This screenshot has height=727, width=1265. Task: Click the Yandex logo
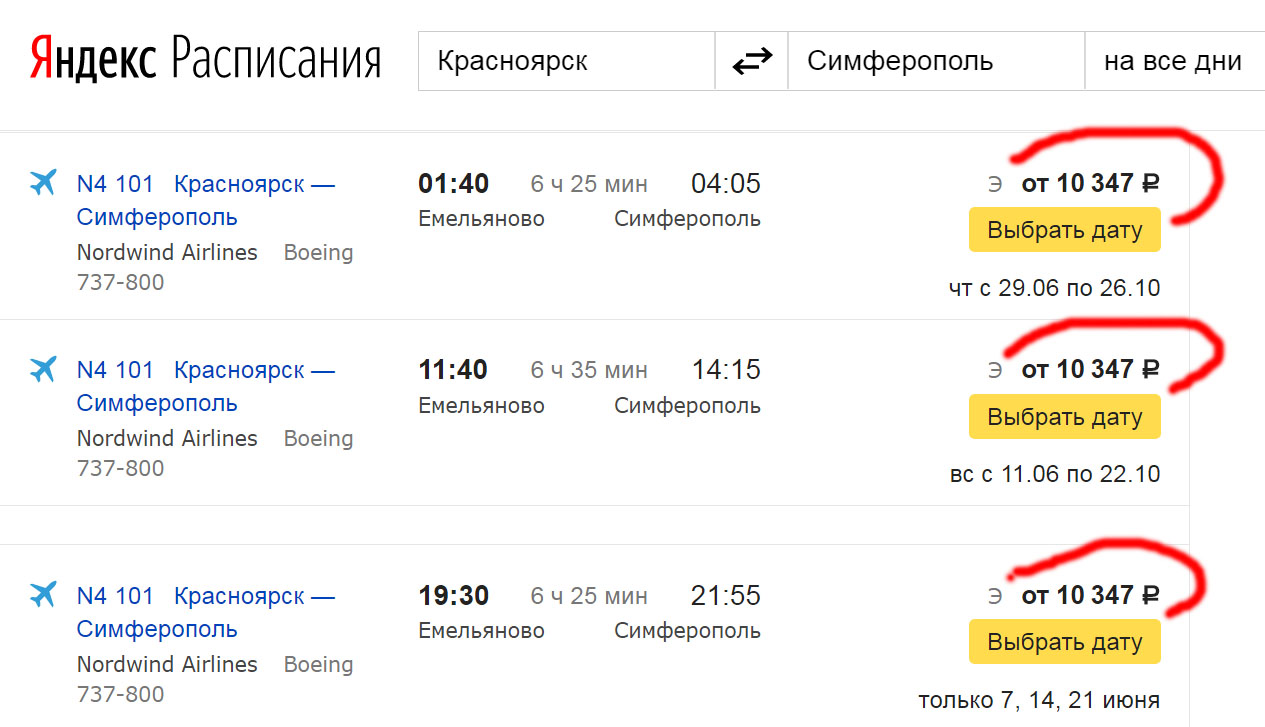click(93, 60)
